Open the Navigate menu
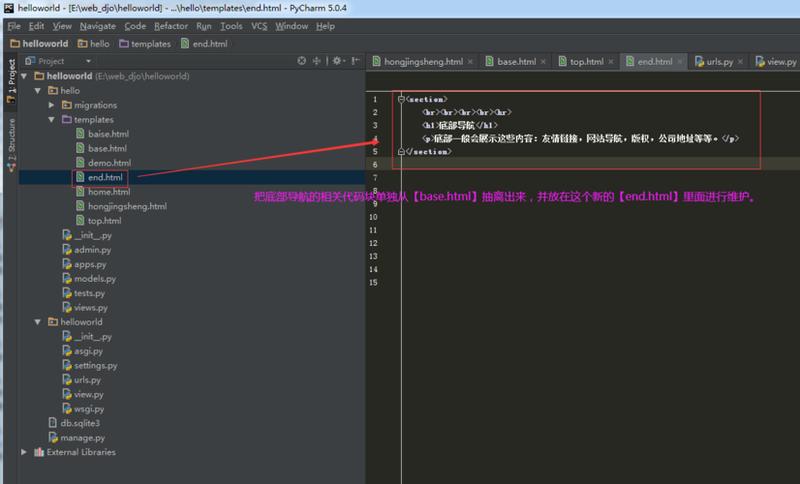The width and height of the screenshot is (800, 484). 97,26
